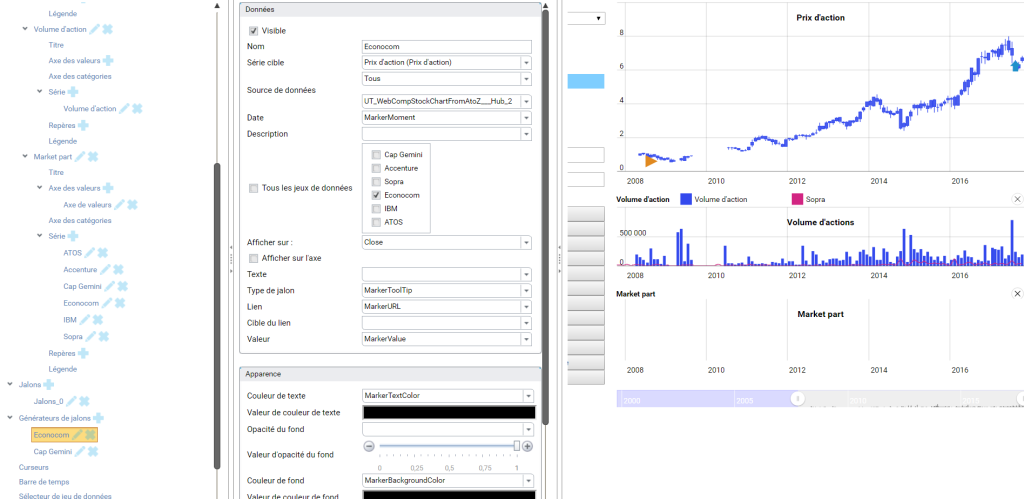Enable Tous les jeux de données checkbox

[x=253, y=188]
